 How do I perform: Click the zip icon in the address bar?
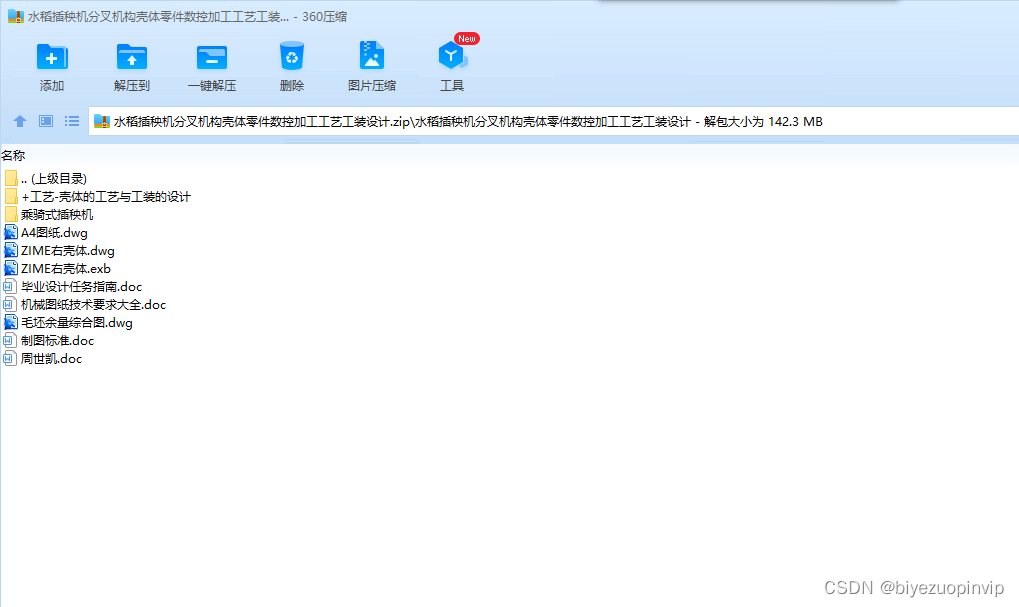point(101,122)
